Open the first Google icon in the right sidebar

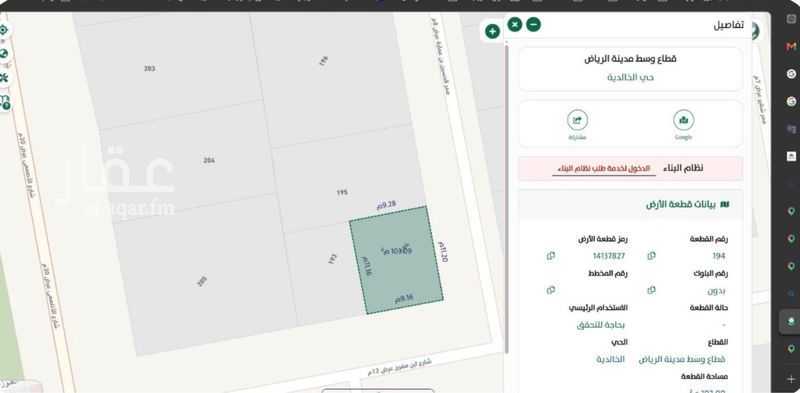coord(791,74)
